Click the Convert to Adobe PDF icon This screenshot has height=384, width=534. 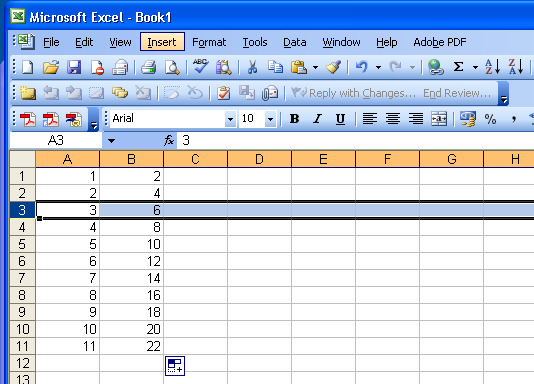tap(28, 119)
